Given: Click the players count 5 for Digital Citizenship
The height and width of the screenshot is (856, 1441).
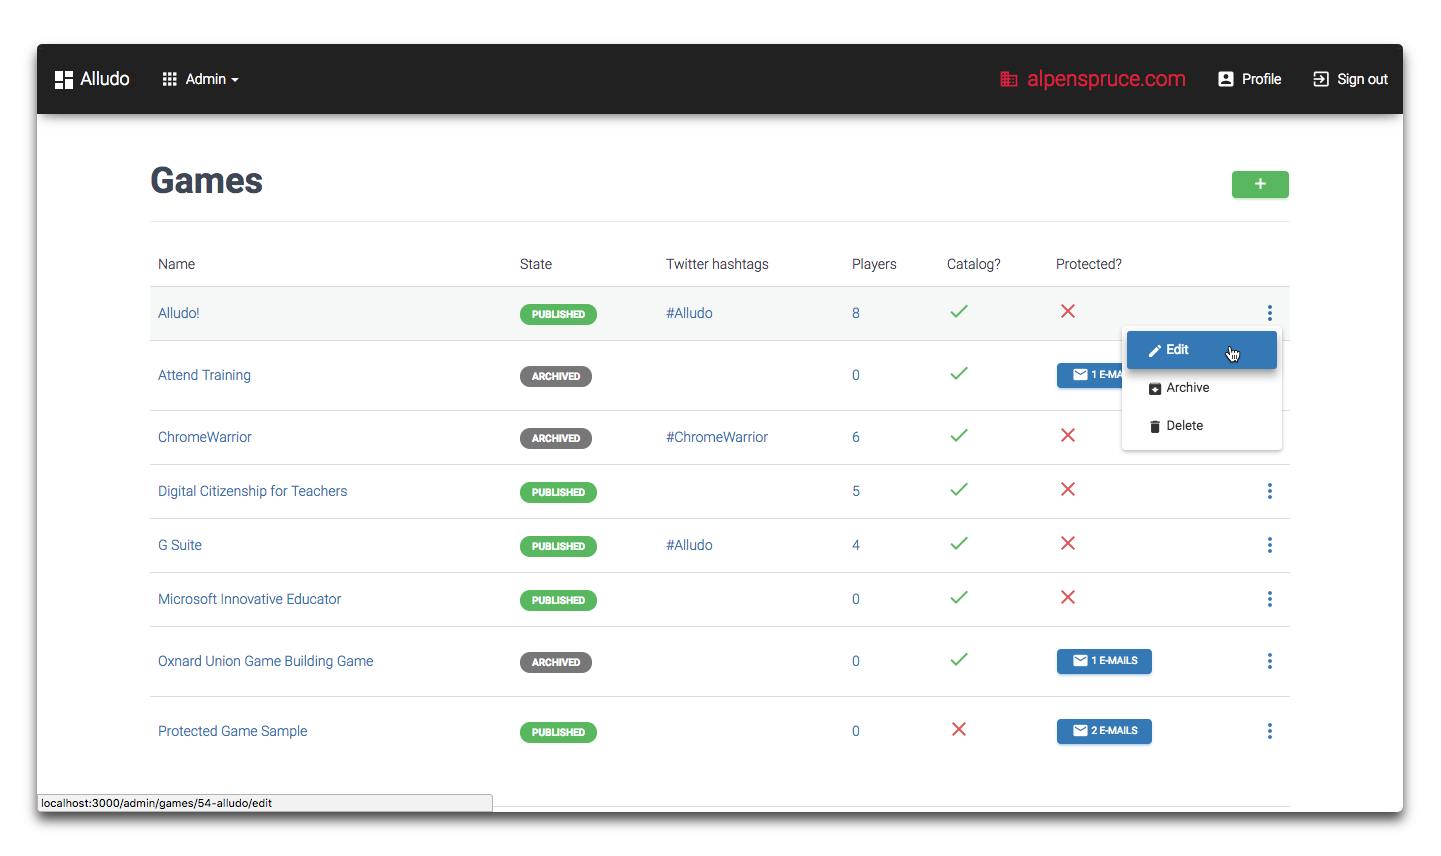Looking at the screenshot, I should [x=856, y=491].
